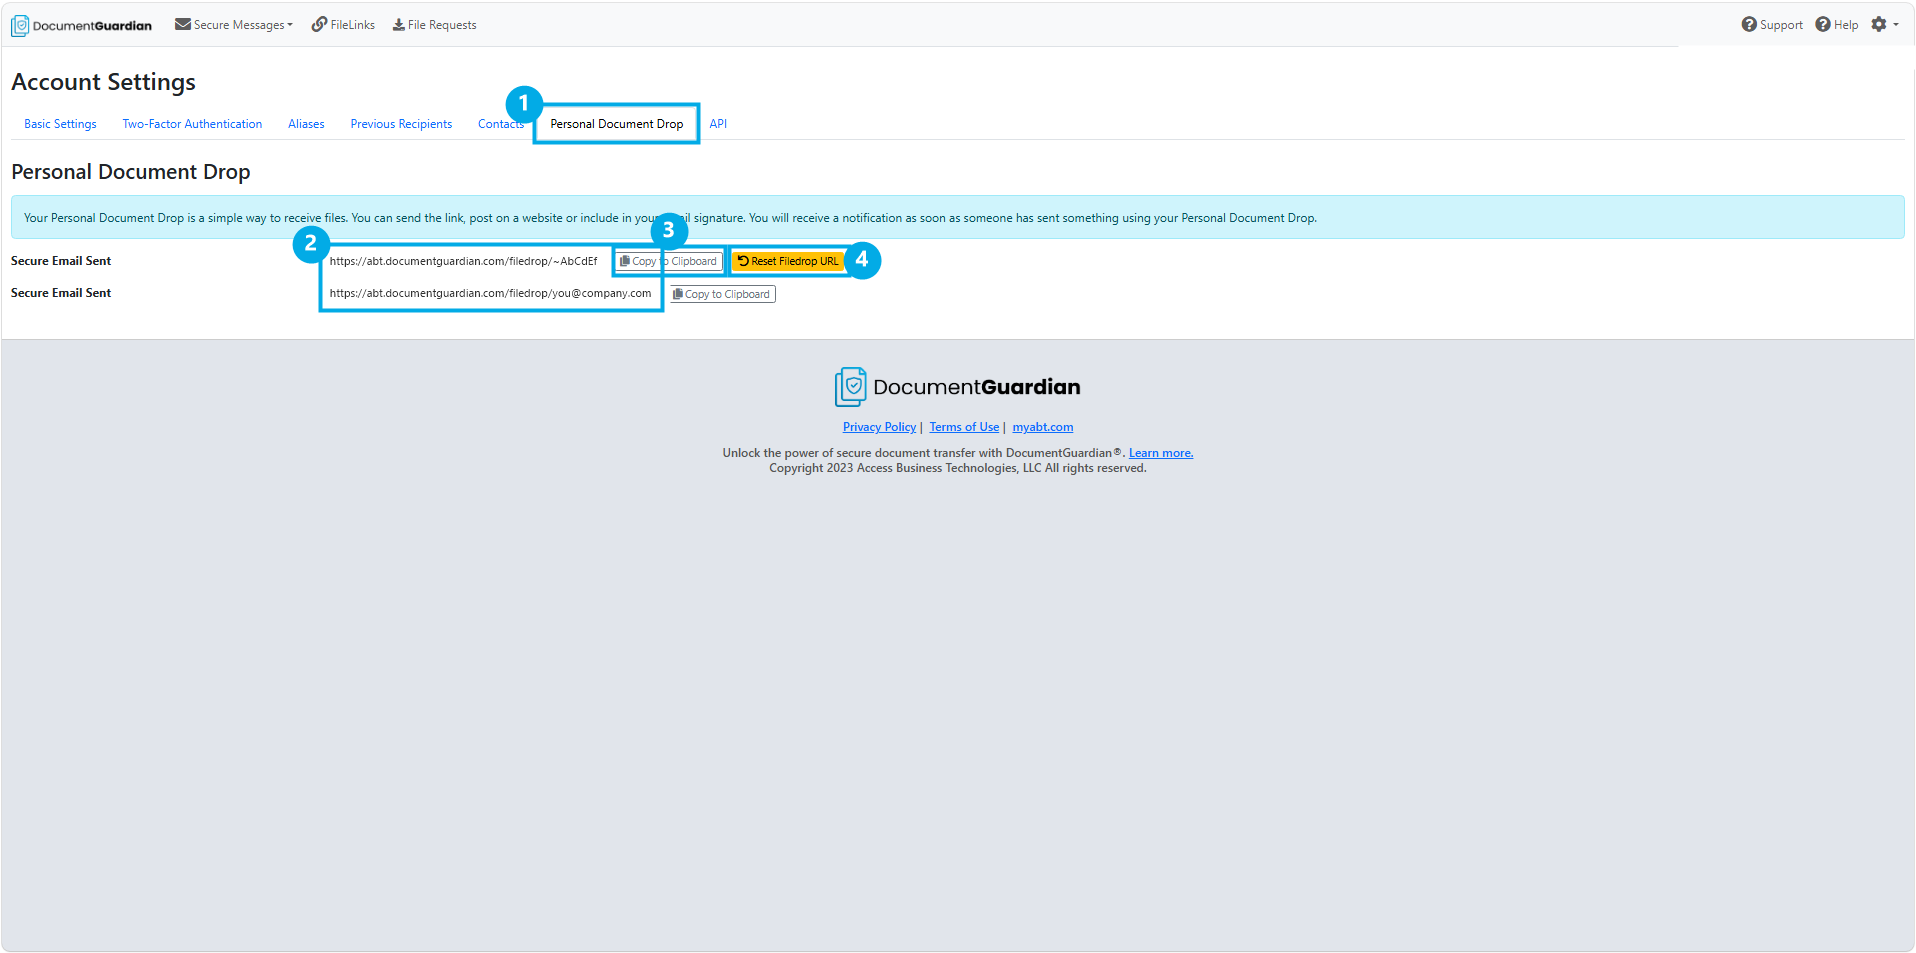
Task: Switch to the Contacts tab
Action: (x=500, y=124)
